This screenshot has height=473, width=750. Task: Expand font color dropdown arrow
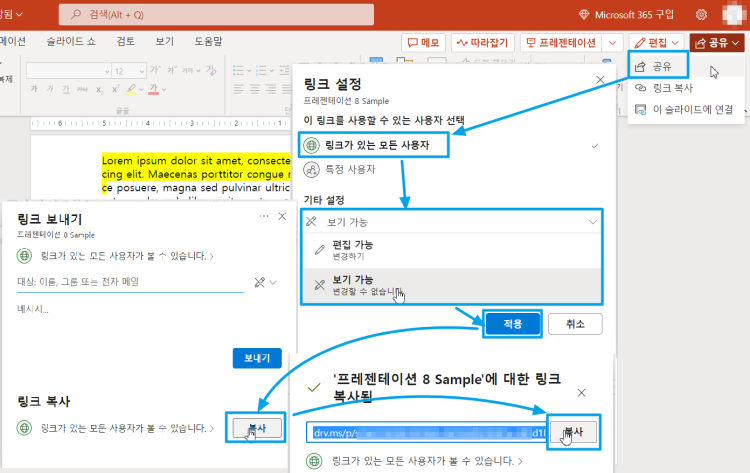(x=164, y=89)
